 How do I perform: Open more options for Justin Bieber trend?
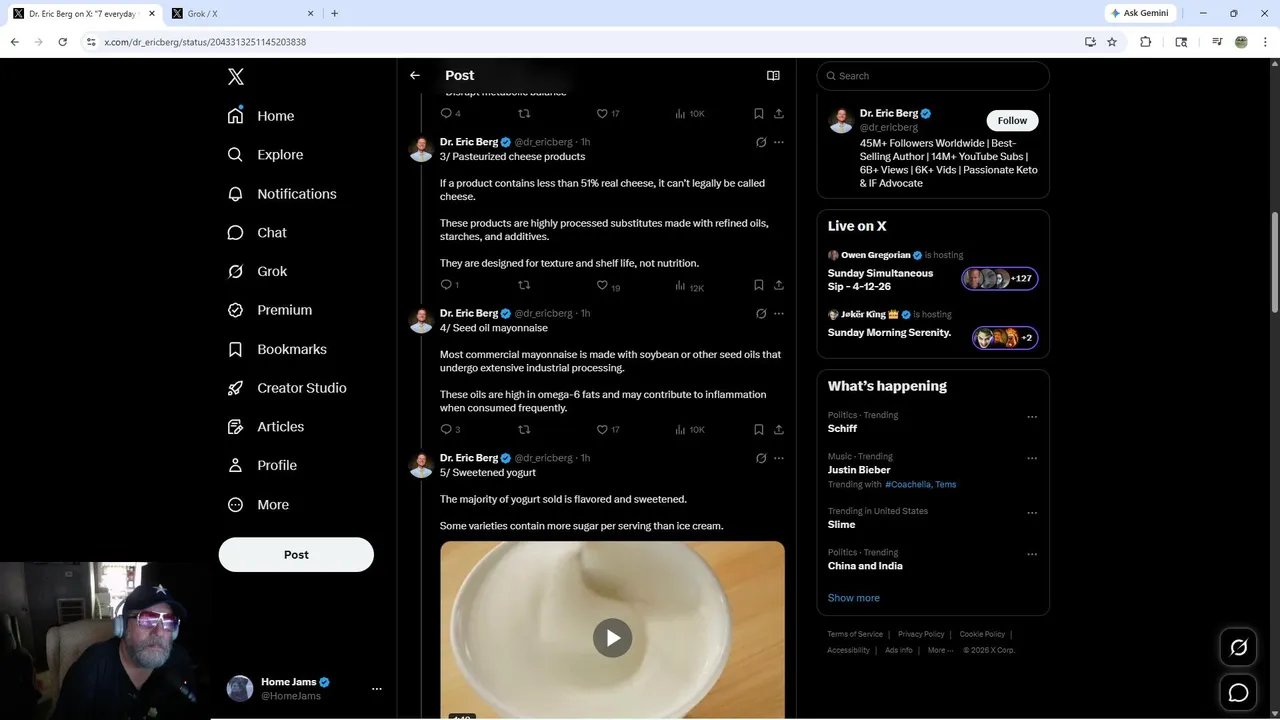point(1032,459)
